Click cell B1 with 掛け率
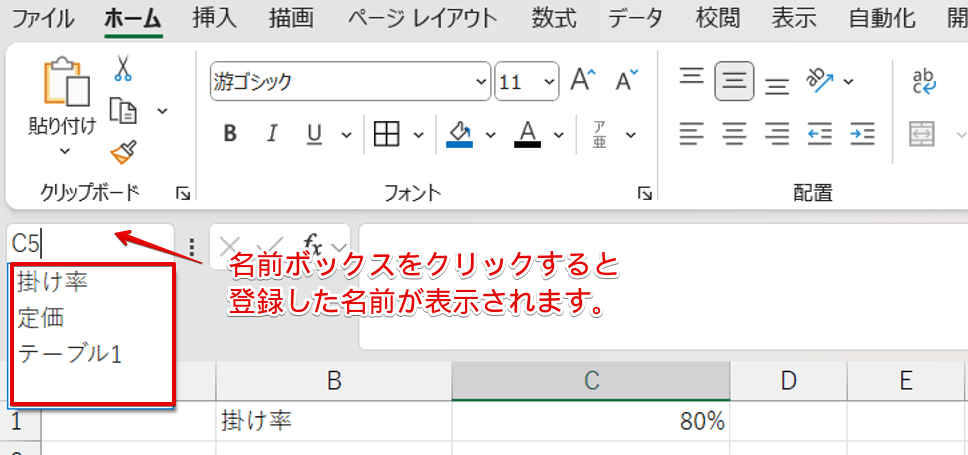 coord(334,421)
